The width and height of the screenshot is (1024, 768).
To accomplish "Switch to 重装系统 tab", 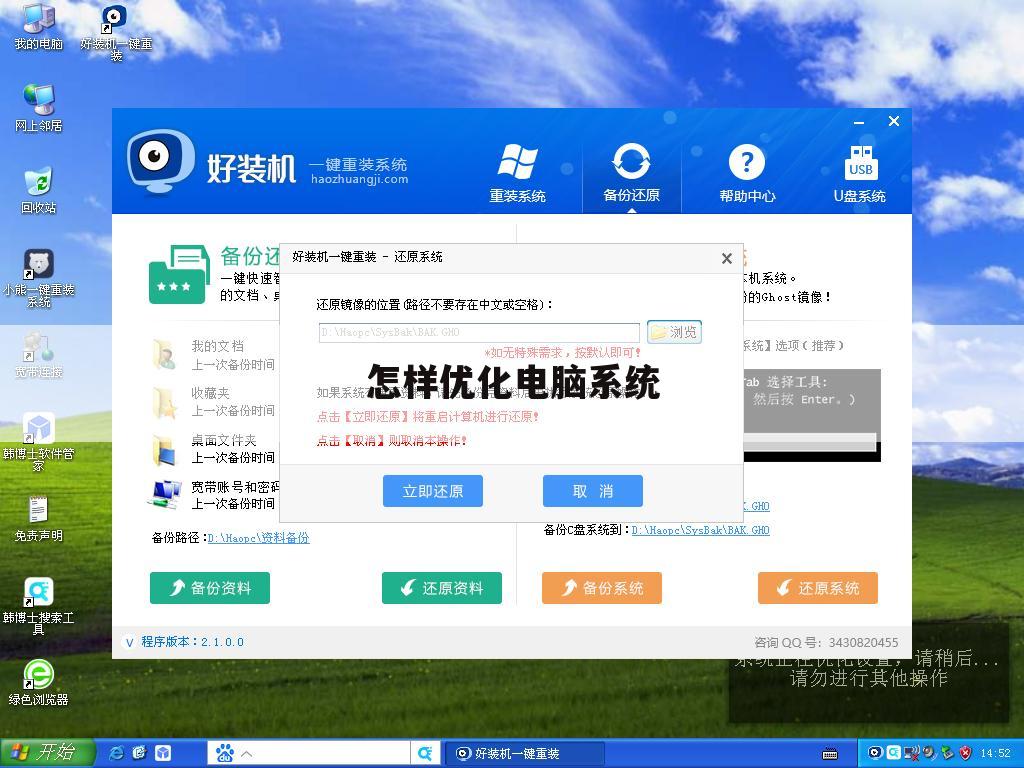I will [x=517, y=173].
